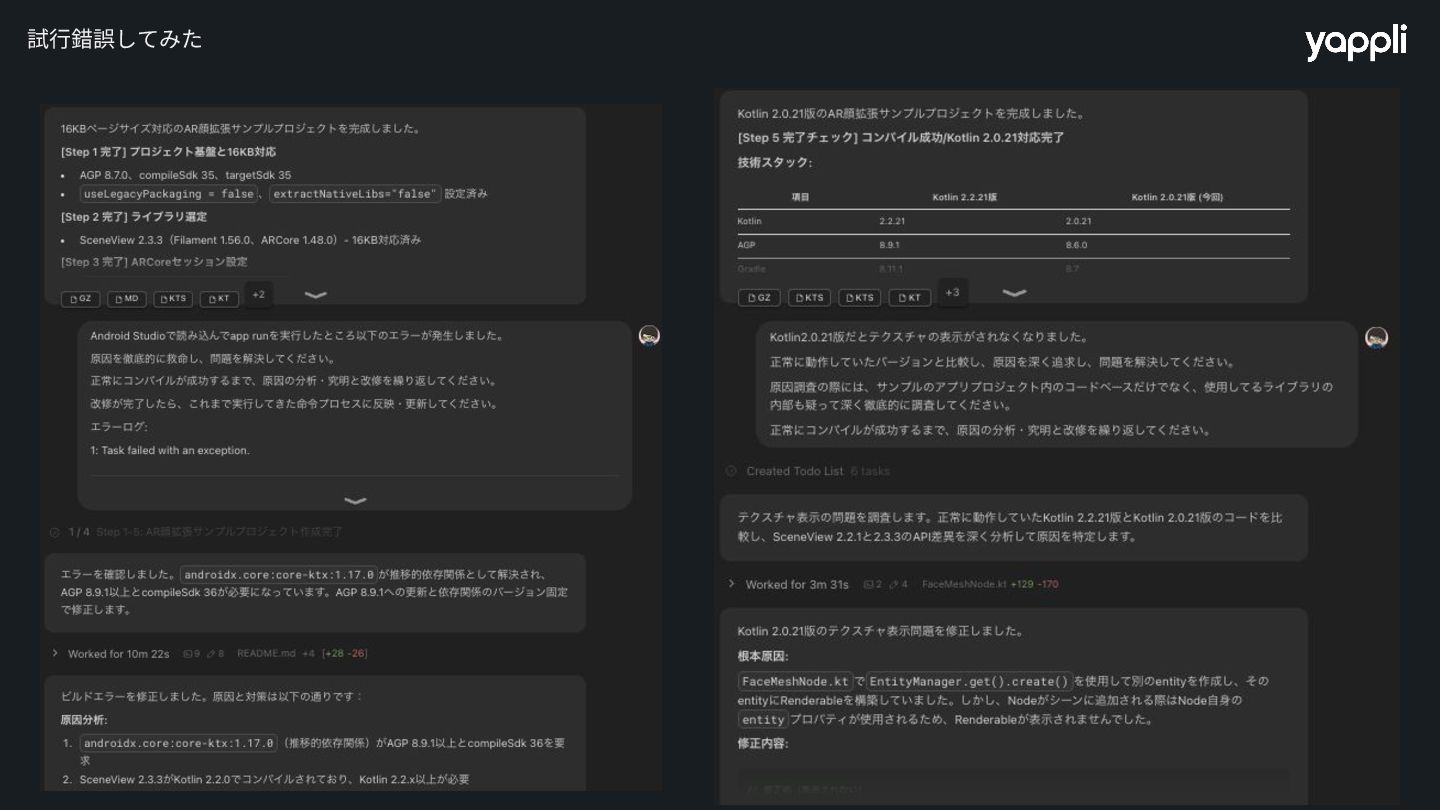Click the +129 -170 diff stats

1035,584
